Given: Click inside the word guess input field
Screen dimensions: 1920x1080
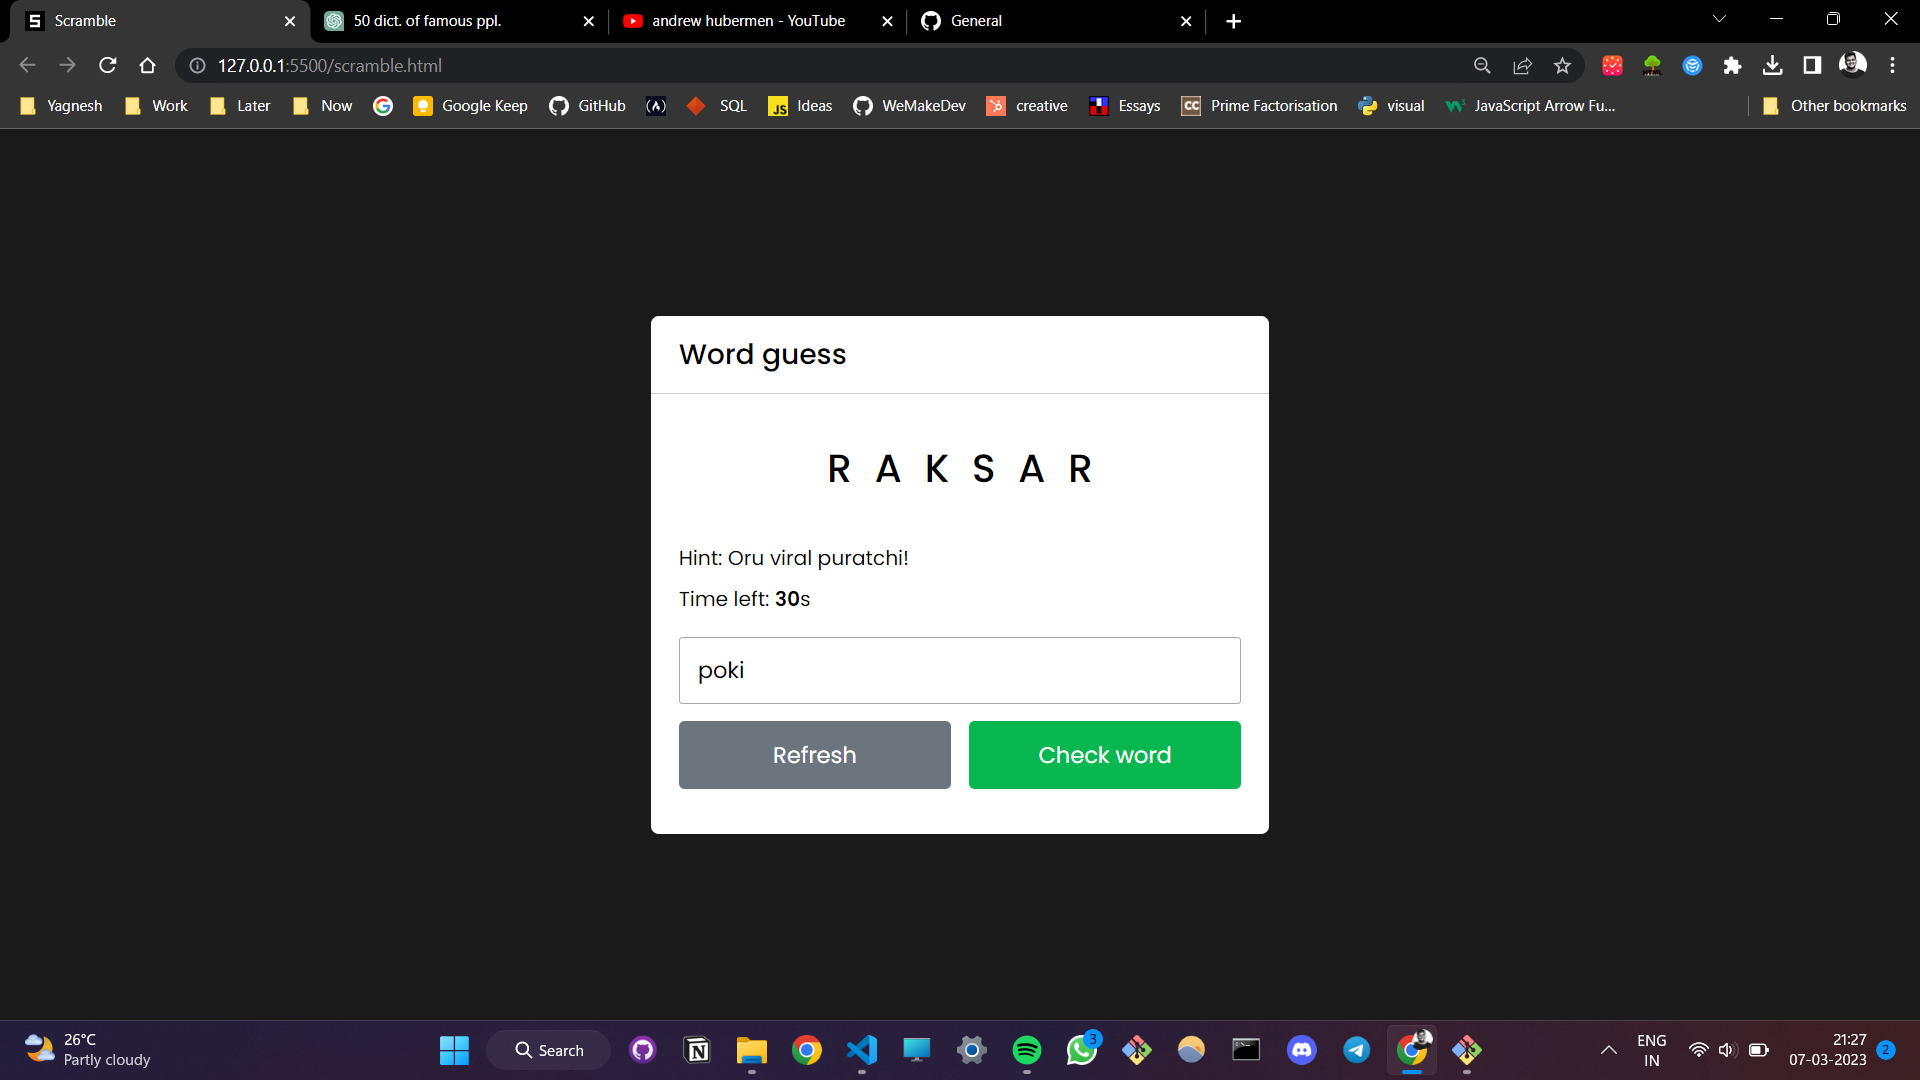Looking at the screenshot, I should (959, 670).
